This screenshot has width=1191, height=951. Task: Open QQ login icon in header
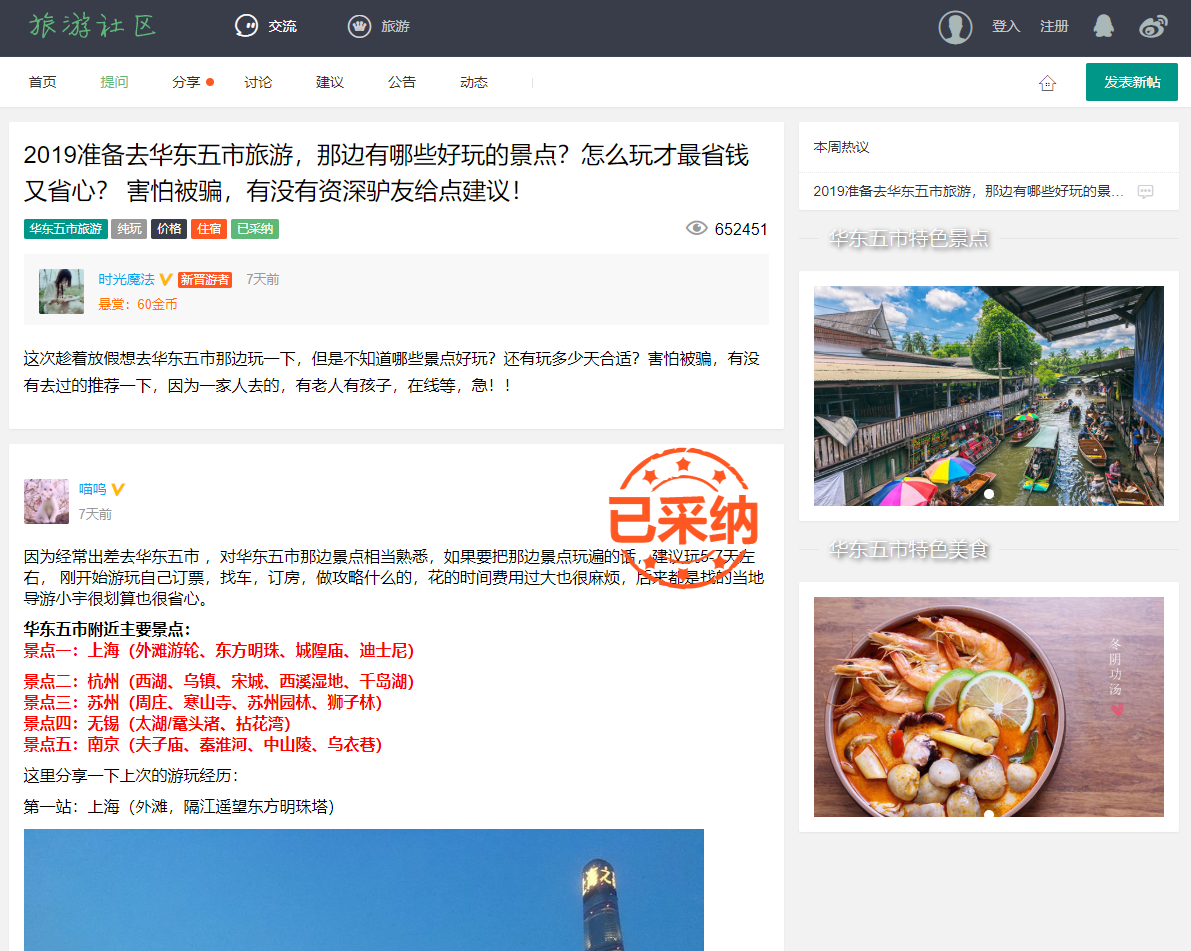pos(1103,26)
